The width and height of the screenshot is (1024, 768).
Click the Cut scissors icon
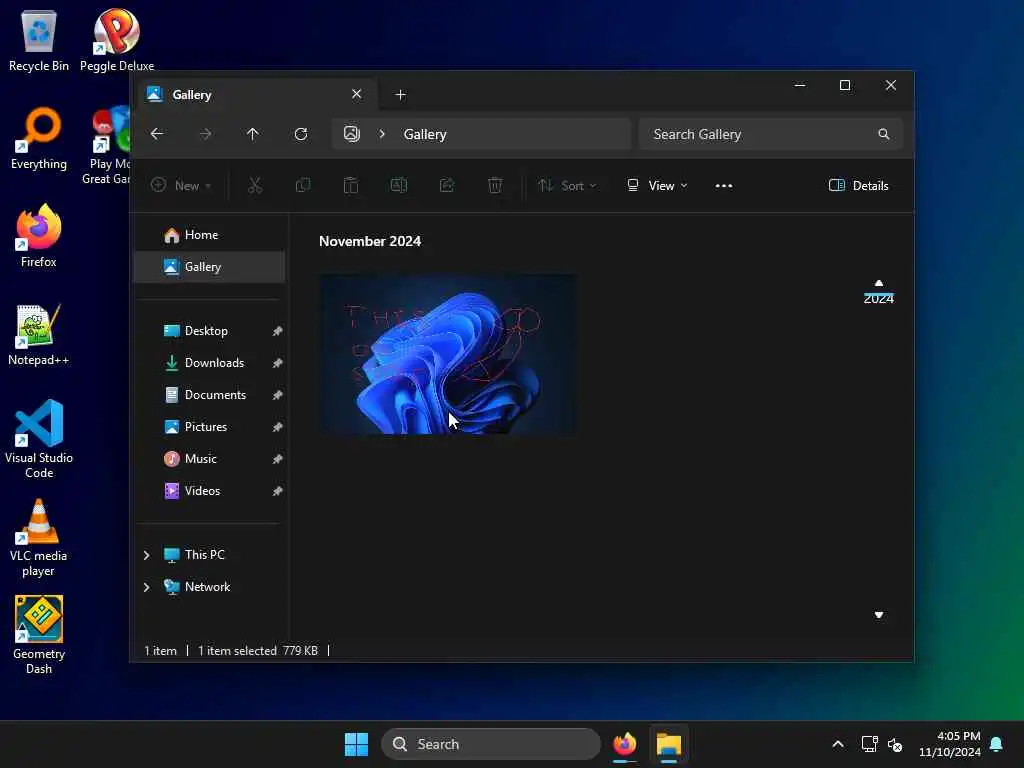(255, 185)
